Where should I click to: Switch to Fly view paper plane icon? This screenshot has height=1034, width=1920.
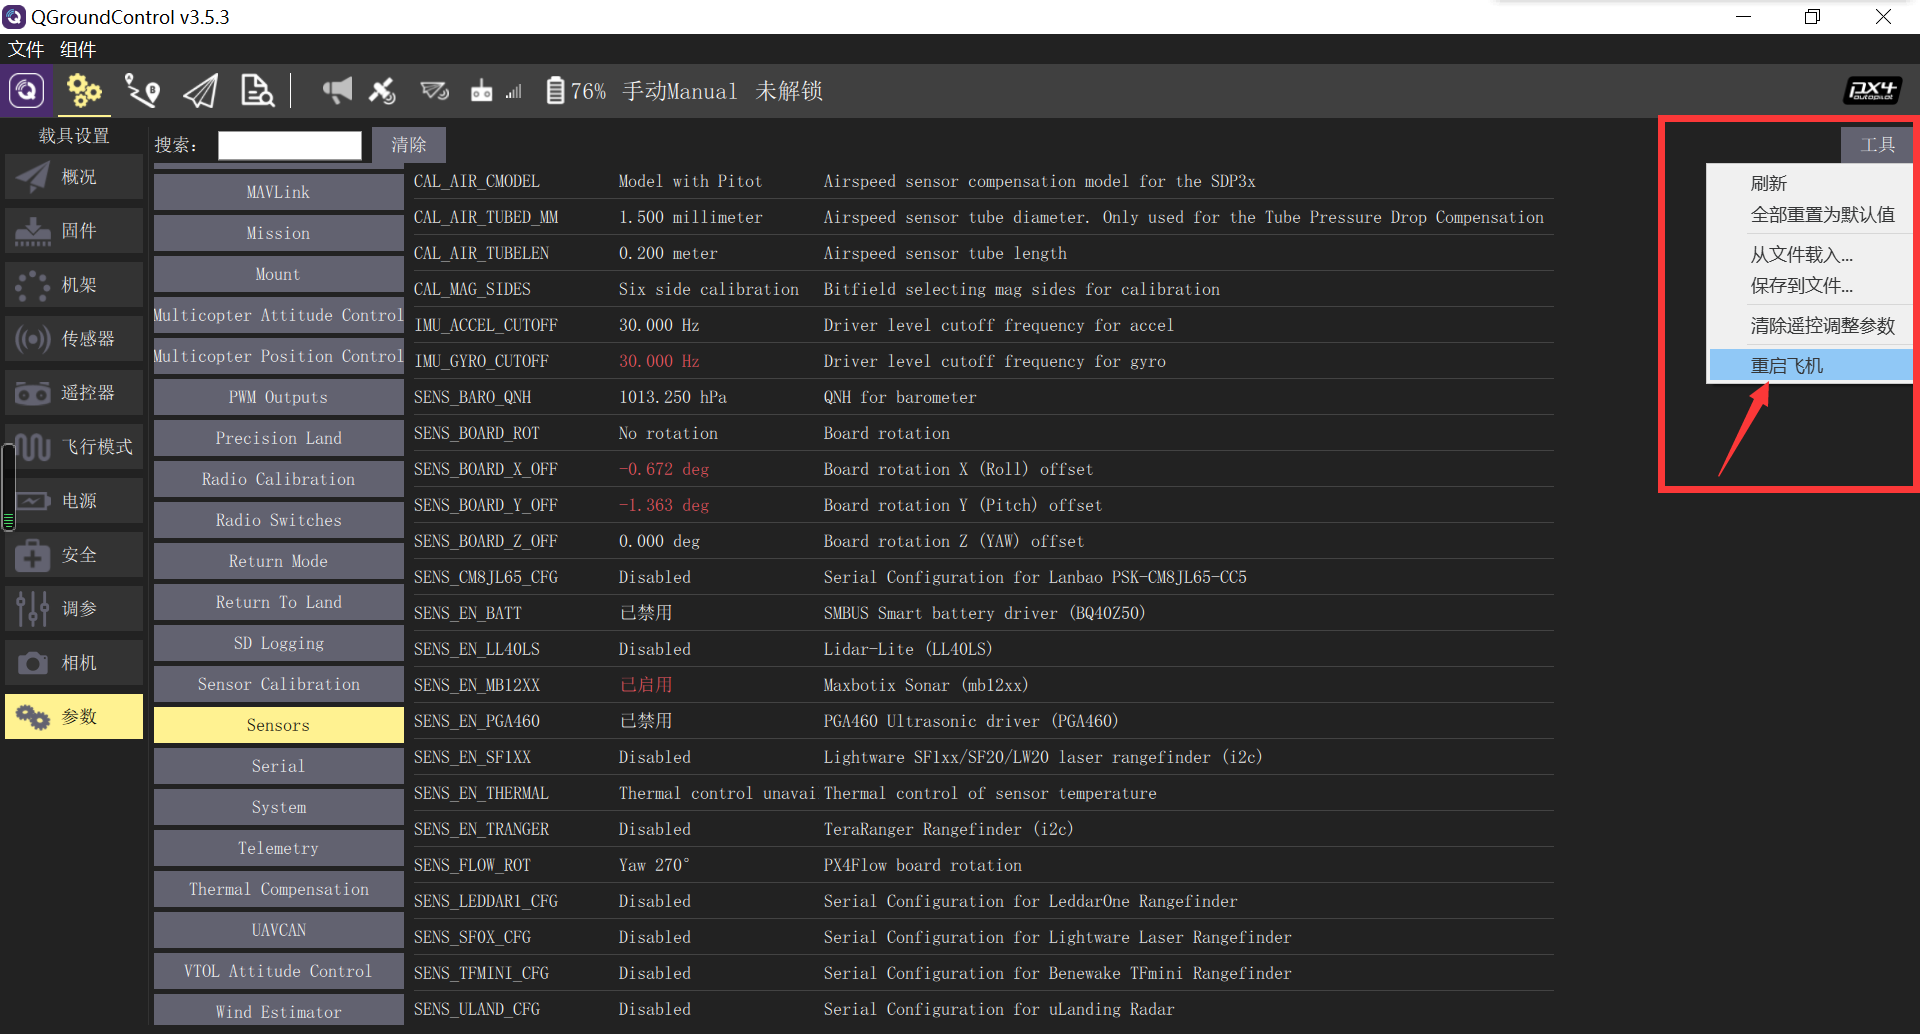pos(200,91)
